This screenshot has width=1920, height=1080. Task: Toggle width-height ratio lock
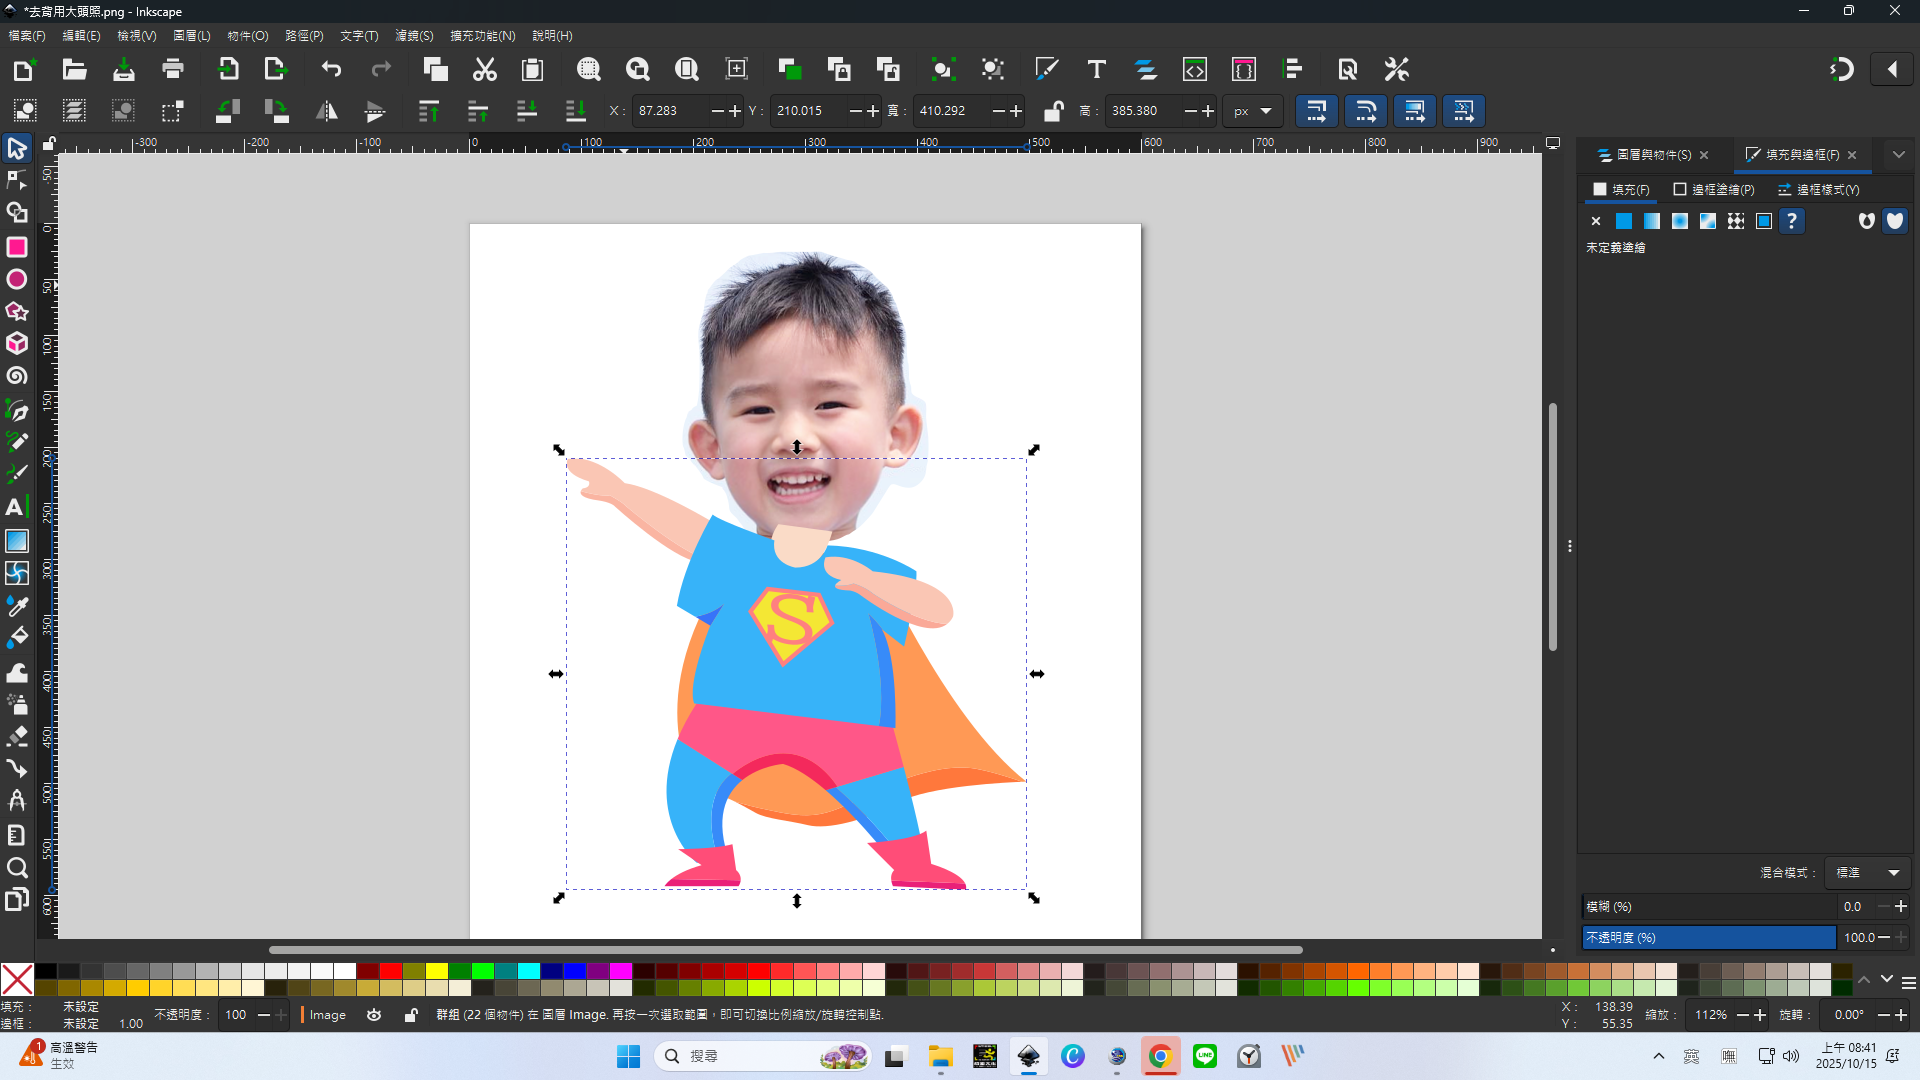point(1053,111)
